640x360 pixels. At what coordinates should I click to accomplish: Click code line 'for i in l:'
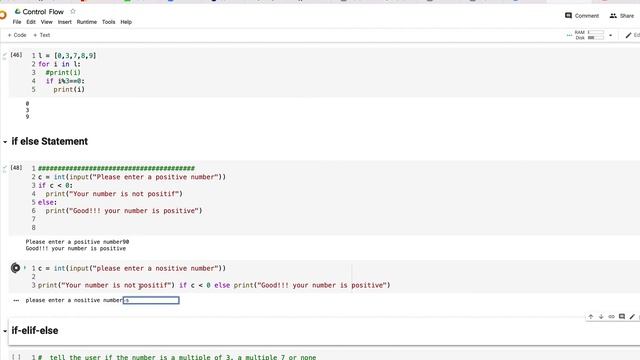pos(59,64)
